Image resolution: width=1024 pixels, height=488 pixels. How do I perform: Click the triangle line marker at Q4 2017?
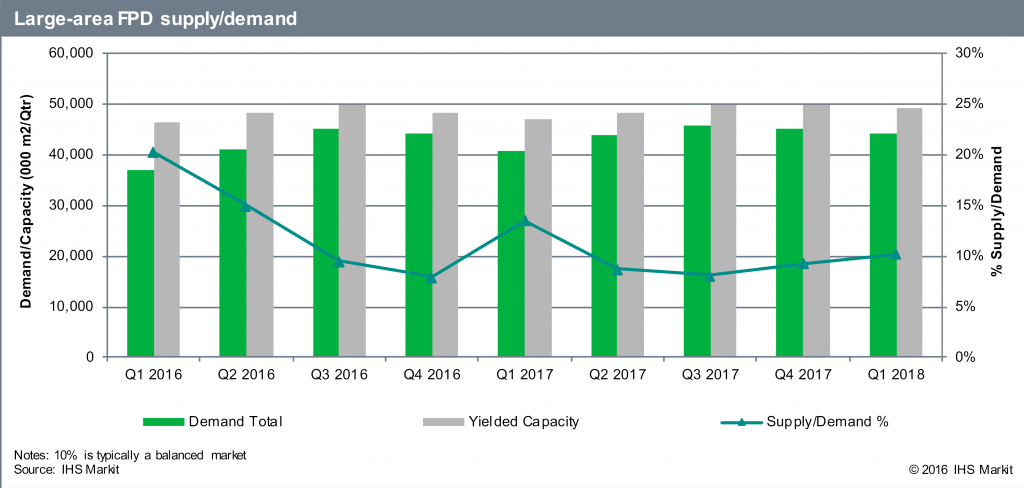point(803,264)
